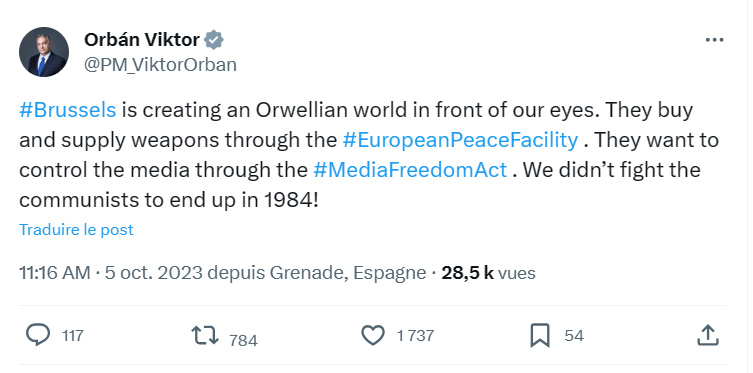Click the share upload icon
This screenshot has height=373, width=753.
pyautogui.click(x=708, y=335)
